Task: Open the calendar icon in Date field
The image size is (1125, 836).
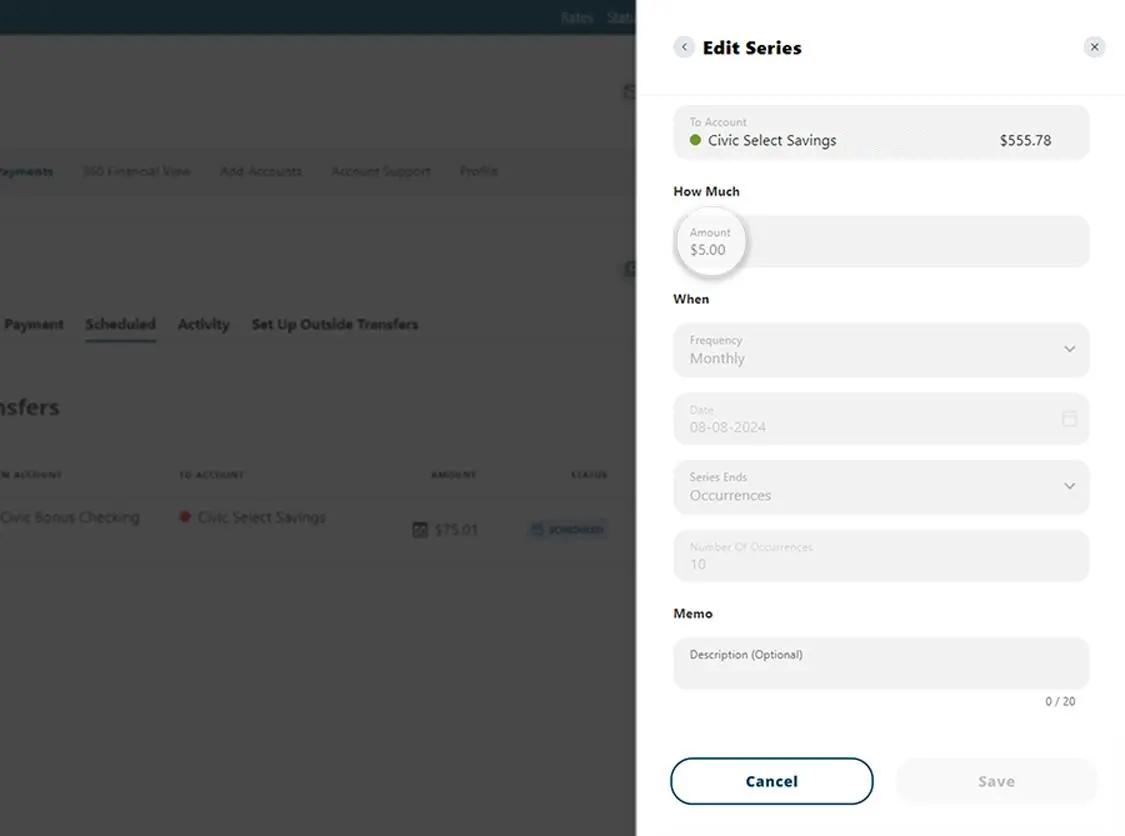Action: pyautogui.click(x=1069, y=418)
